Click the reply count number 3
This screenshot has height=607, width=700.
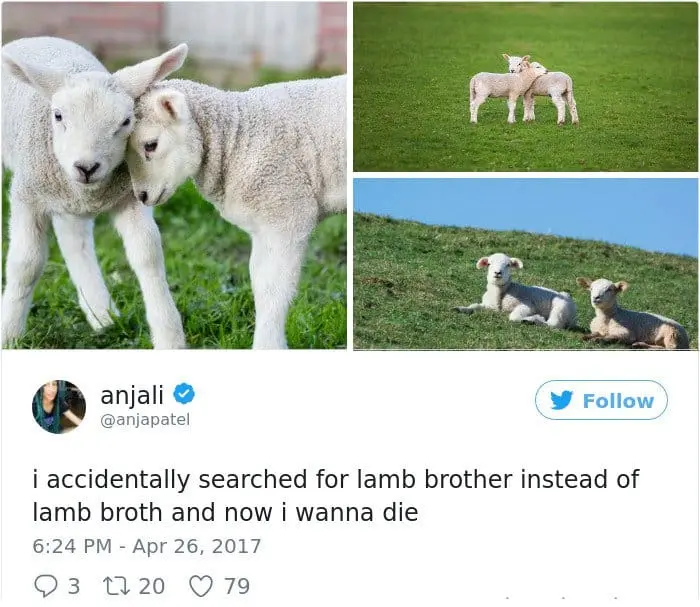pyautogui.click(x=74, y=586)
